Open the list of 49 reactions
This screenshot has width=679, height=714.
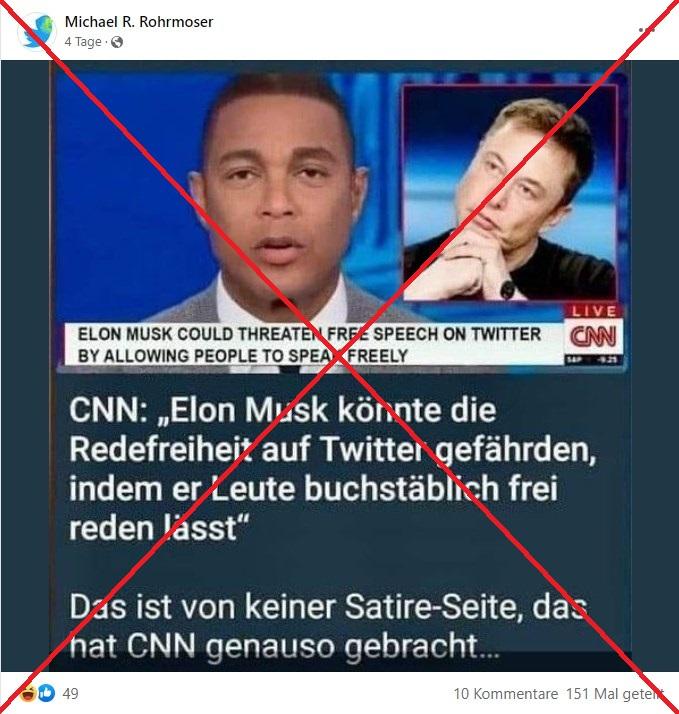point(70,694)
